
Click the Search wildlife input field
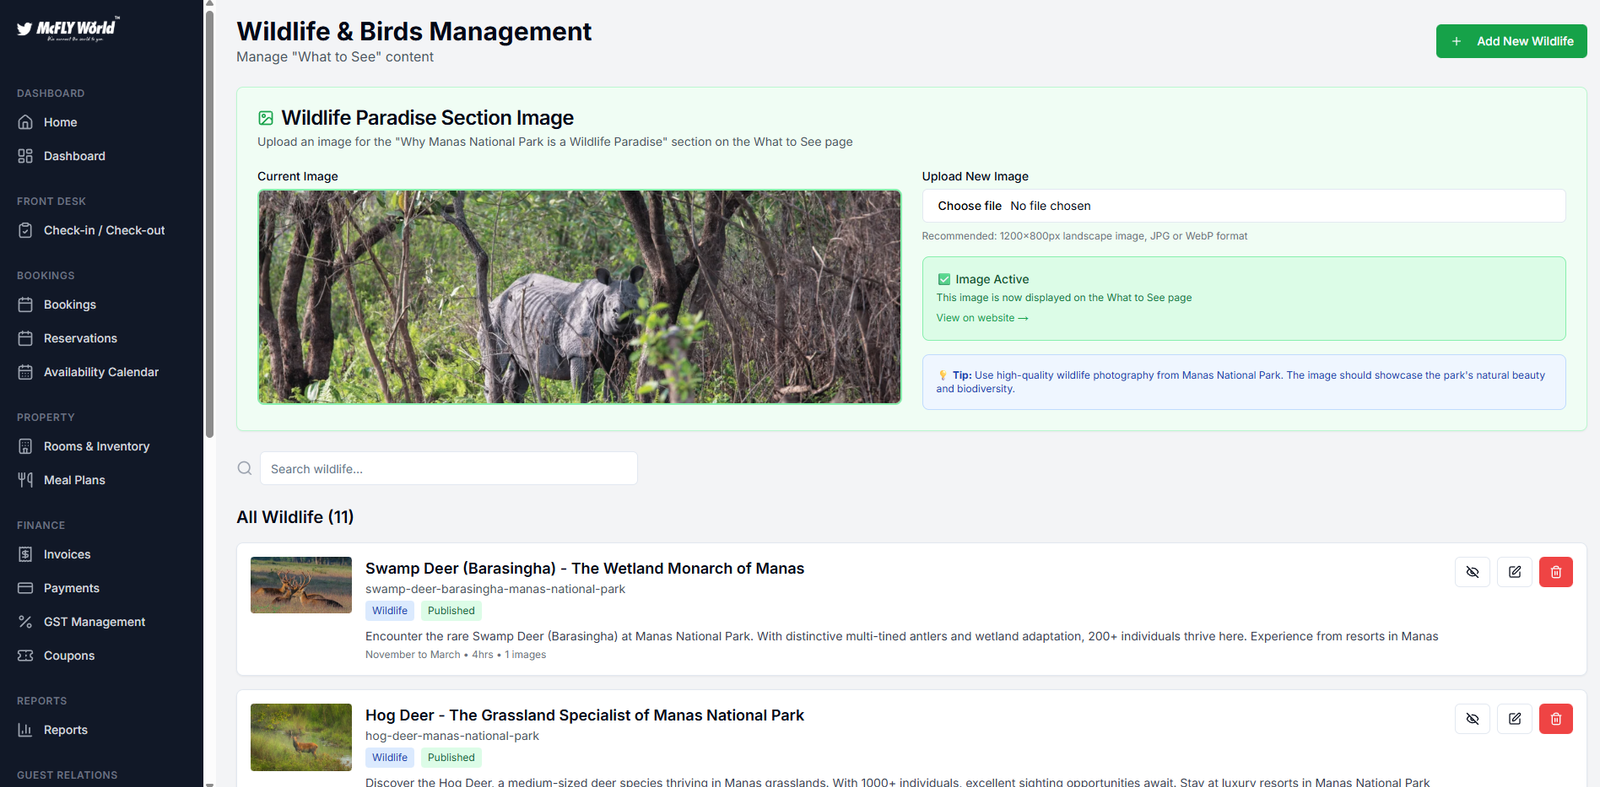click(448, 469)
